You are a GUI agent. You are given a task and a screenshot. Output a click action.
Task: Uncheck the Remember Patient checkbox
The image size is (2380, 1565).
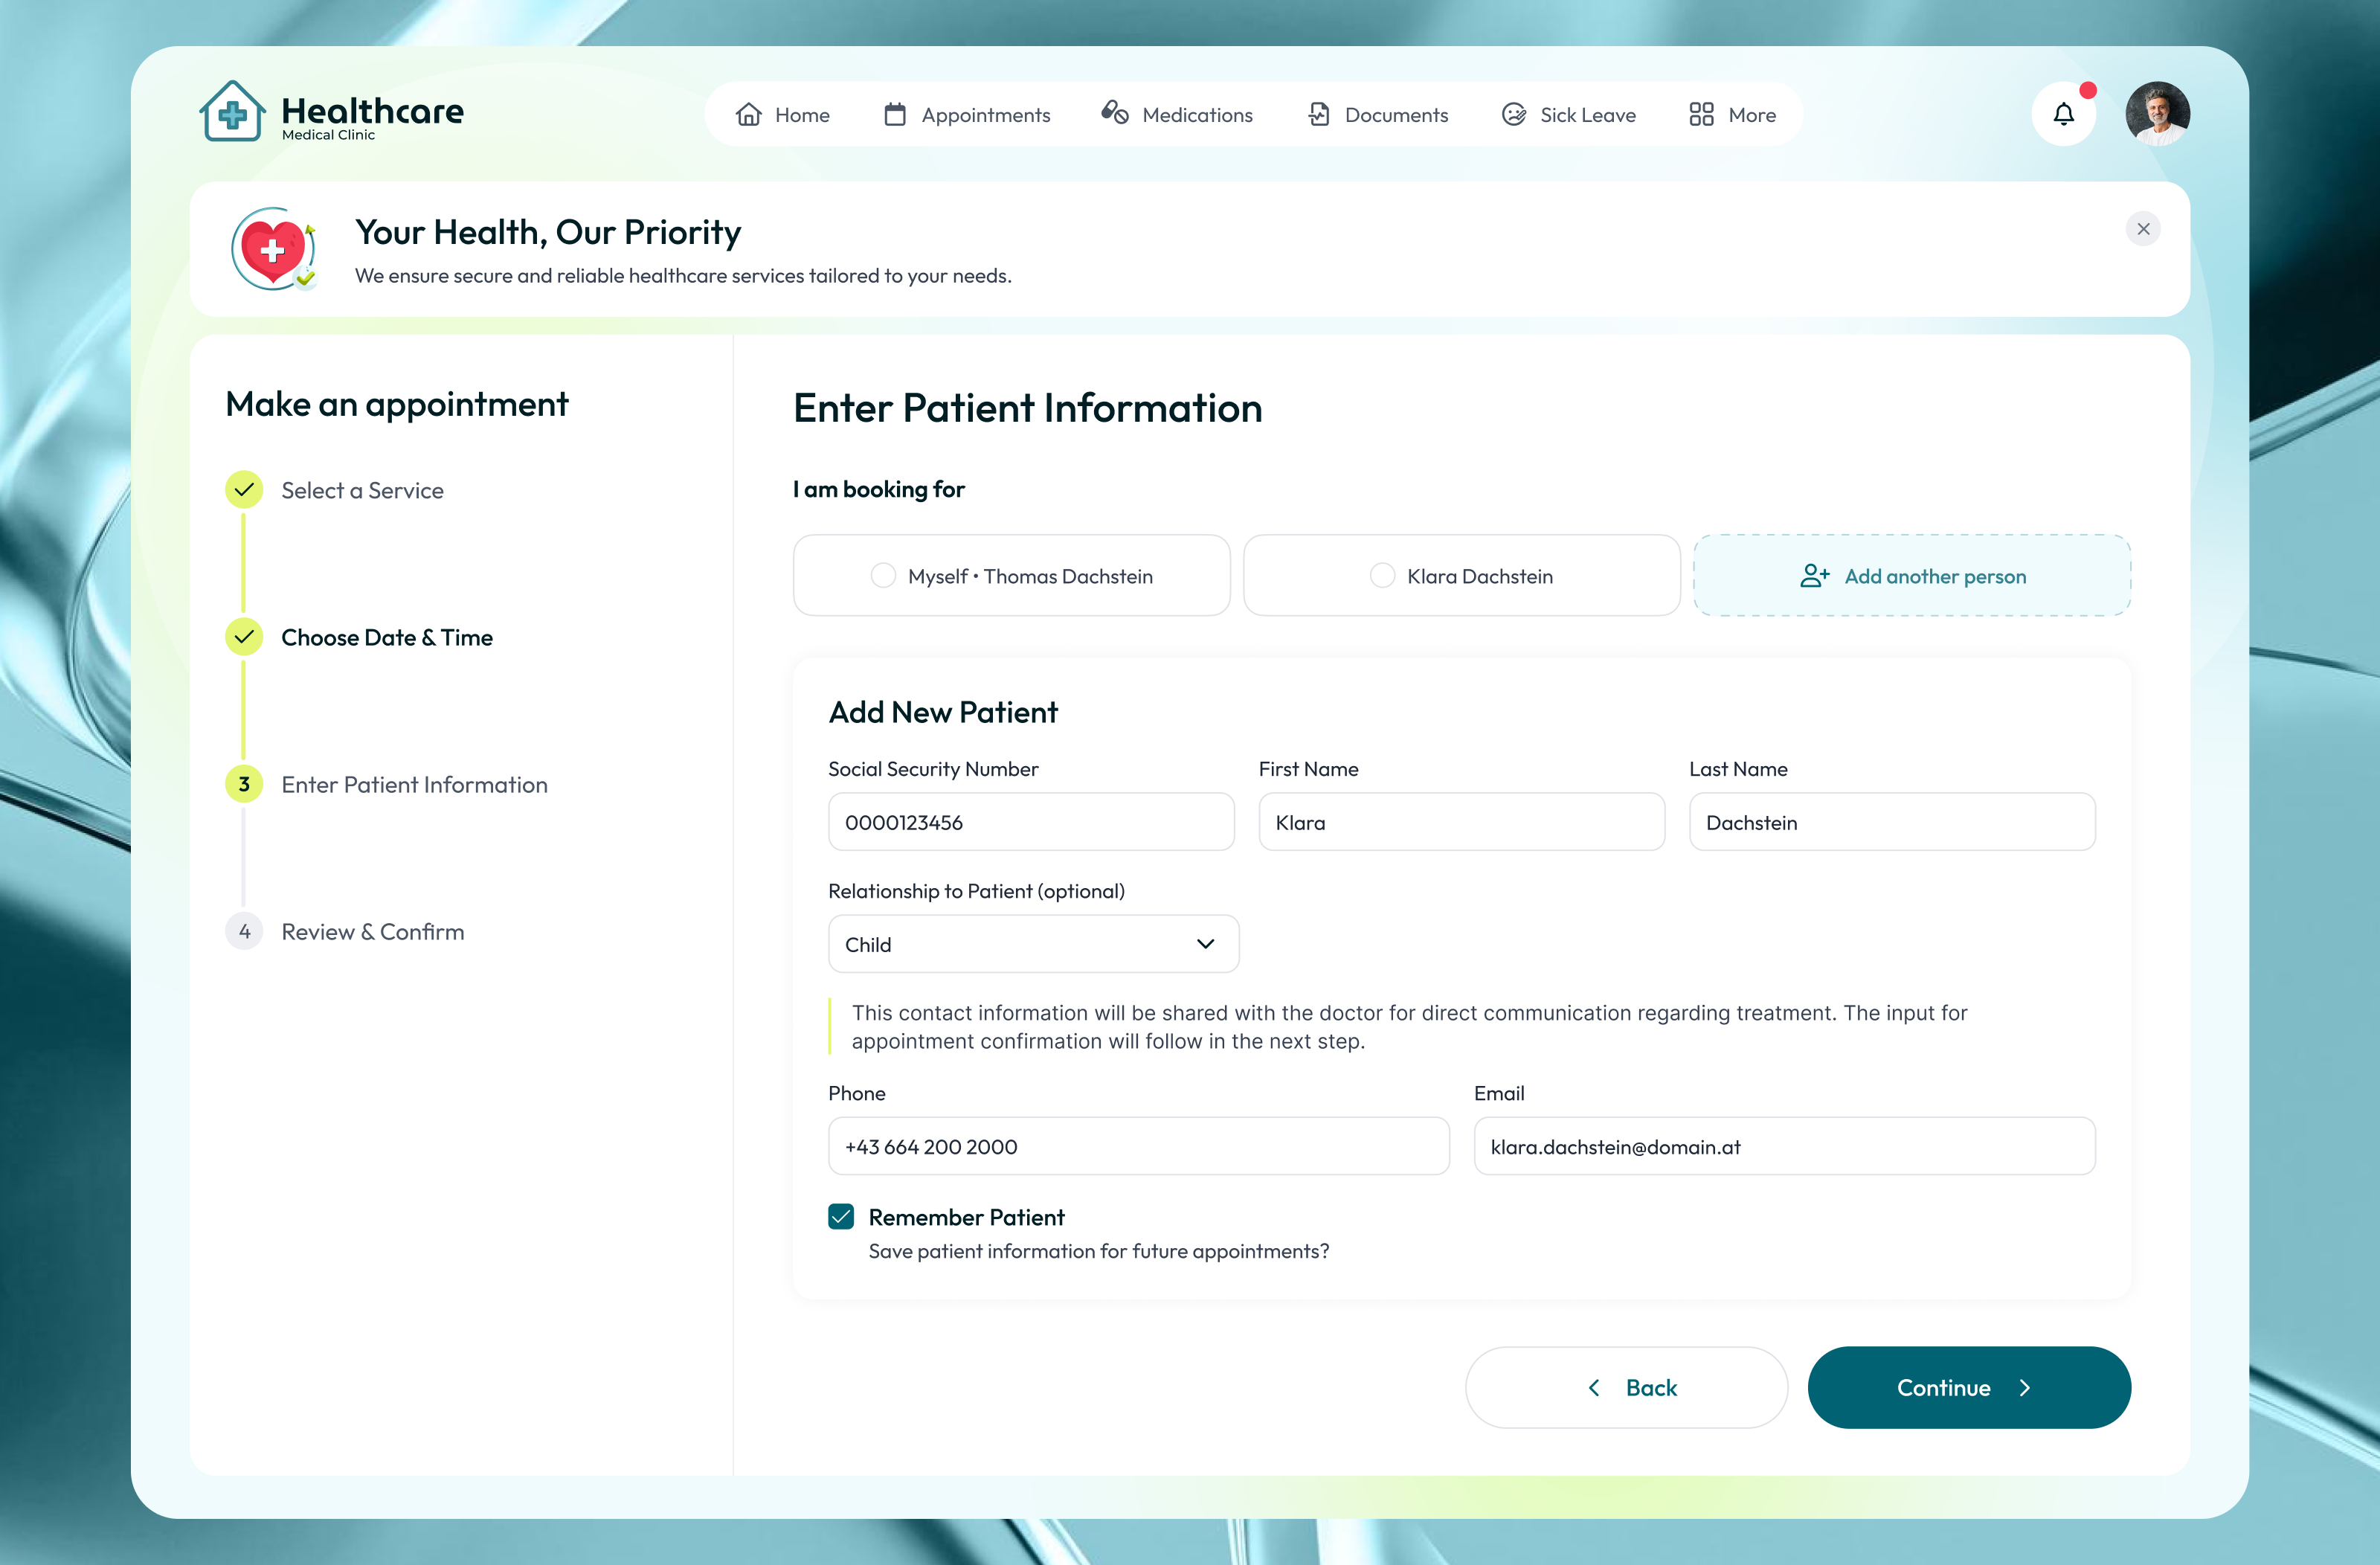coord(841,1217)
